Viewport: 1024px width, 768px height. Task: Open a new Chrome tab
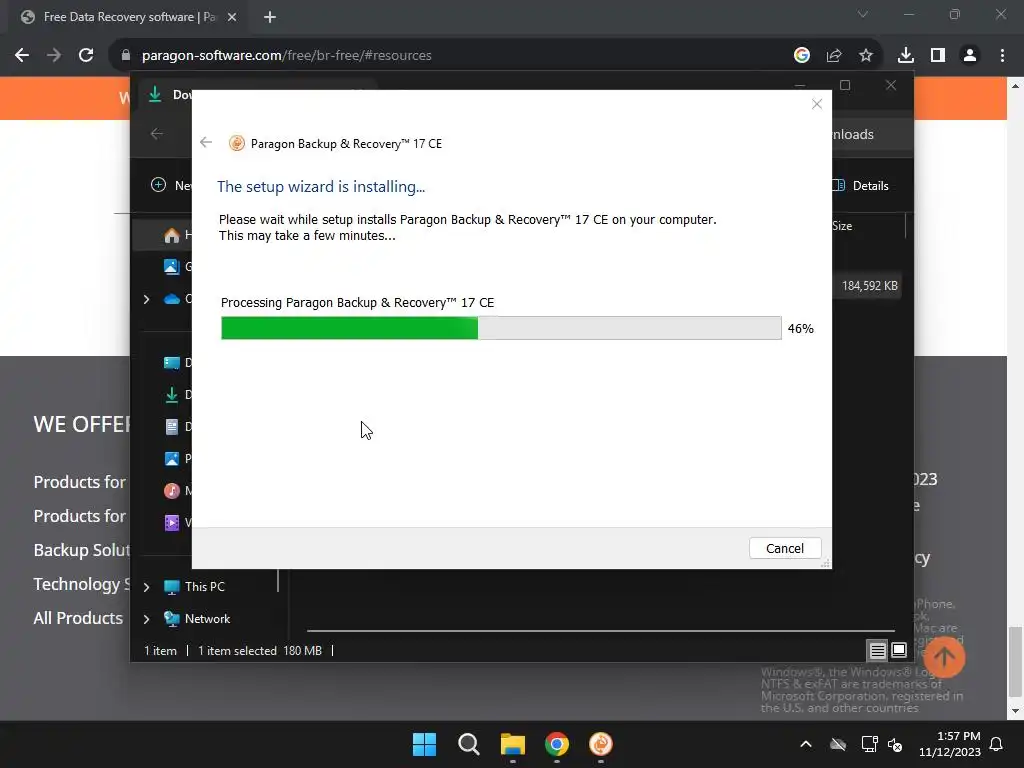[270, 17]
